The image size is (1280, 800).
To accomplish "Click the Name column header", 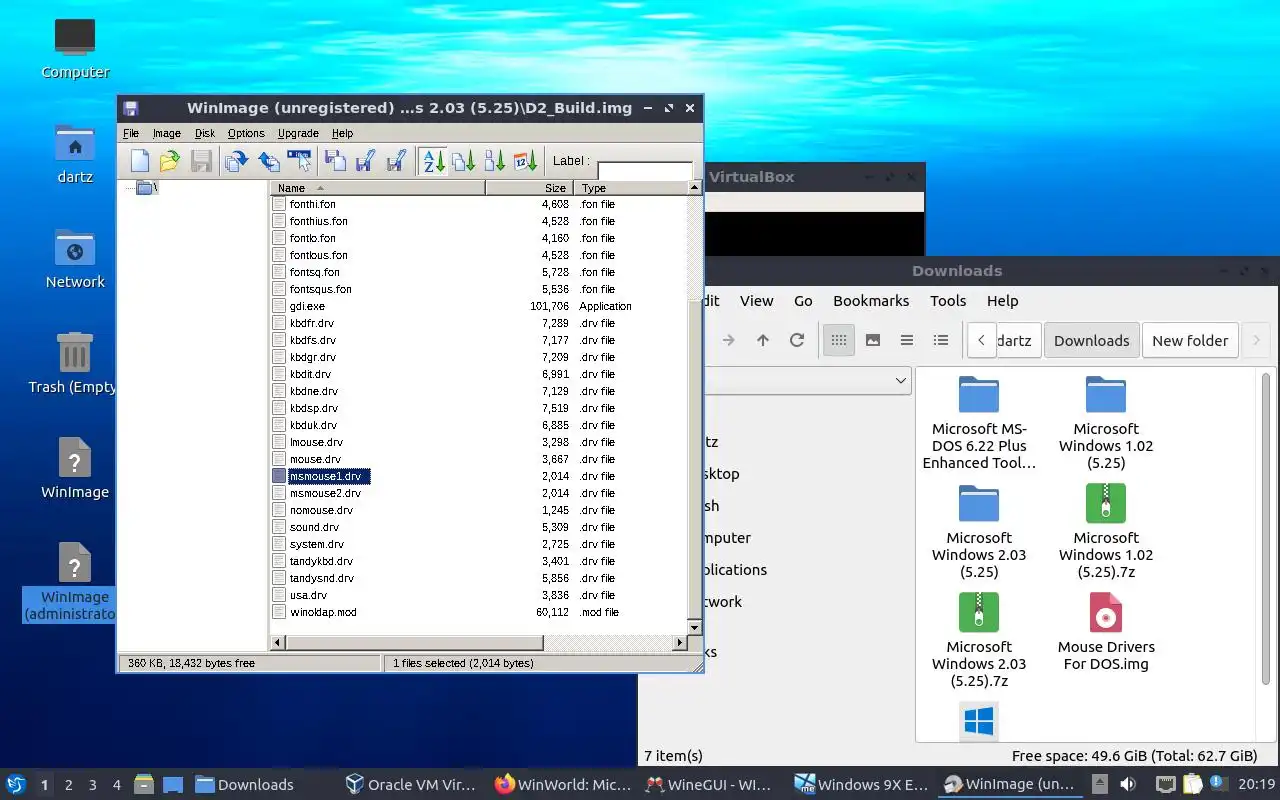I will [x=378, y=188].
